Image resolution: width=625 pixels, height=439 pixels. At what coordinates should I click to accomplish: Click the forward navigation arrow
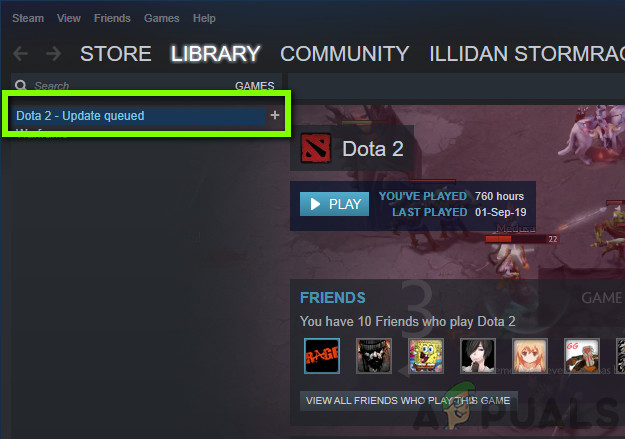[x=53, y=53]
